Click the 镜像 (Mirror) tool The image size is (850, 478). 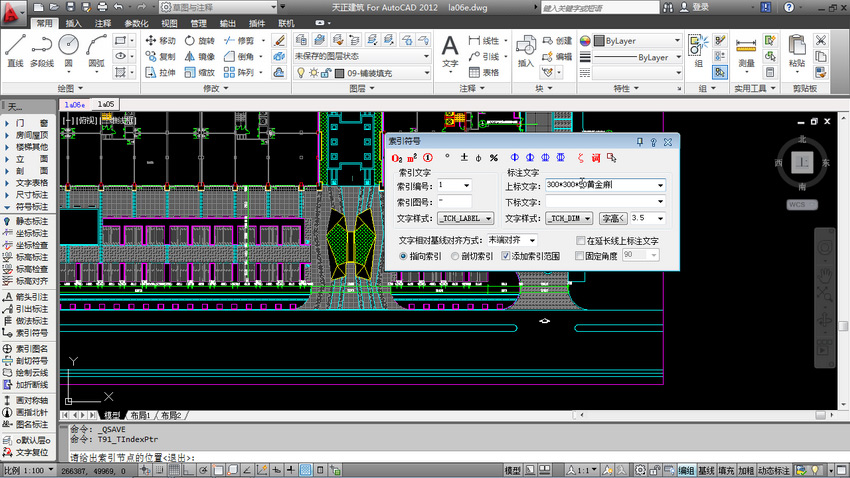[x=199, y=56]
